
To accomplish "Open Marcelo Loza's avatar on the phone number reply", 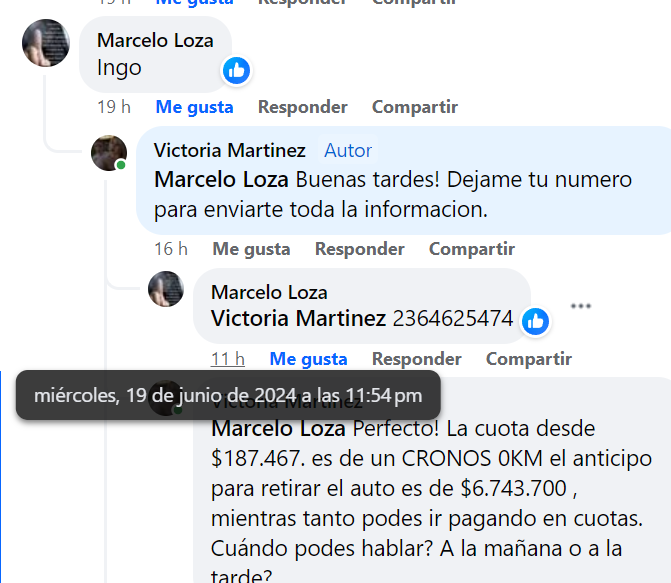I will tap(166, 289).
